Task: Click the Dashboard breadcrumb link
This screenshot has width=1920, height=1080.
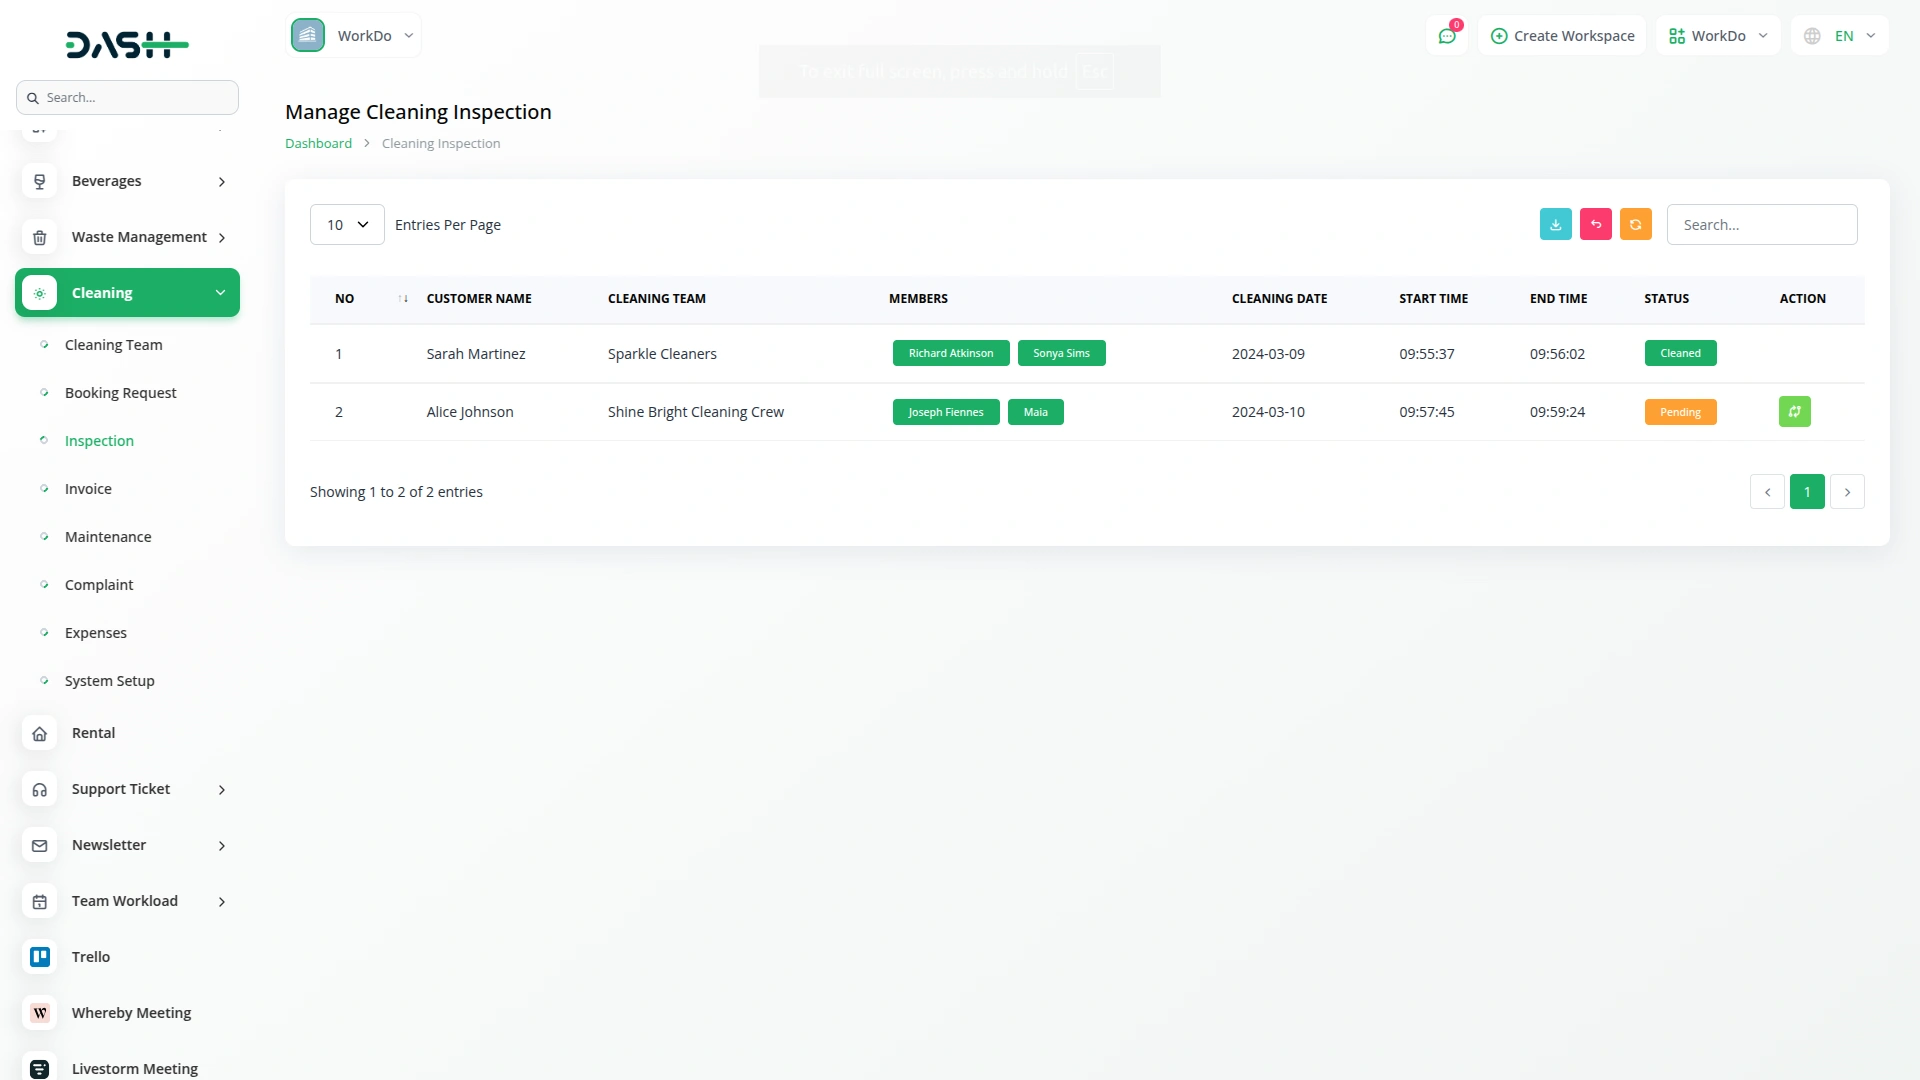Action: 318,144
